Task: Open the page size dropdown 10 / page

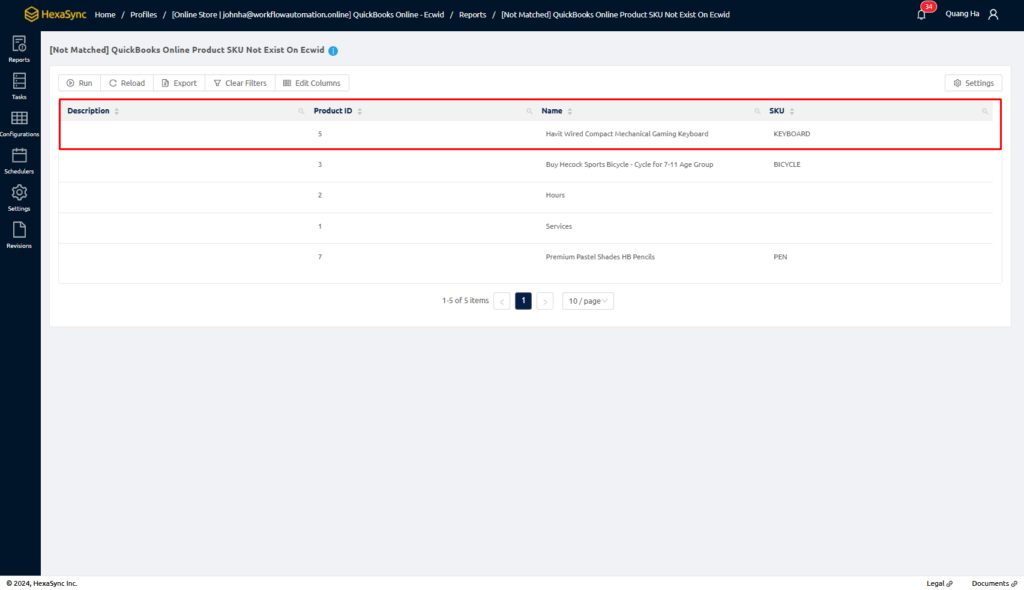Action: 588,301
